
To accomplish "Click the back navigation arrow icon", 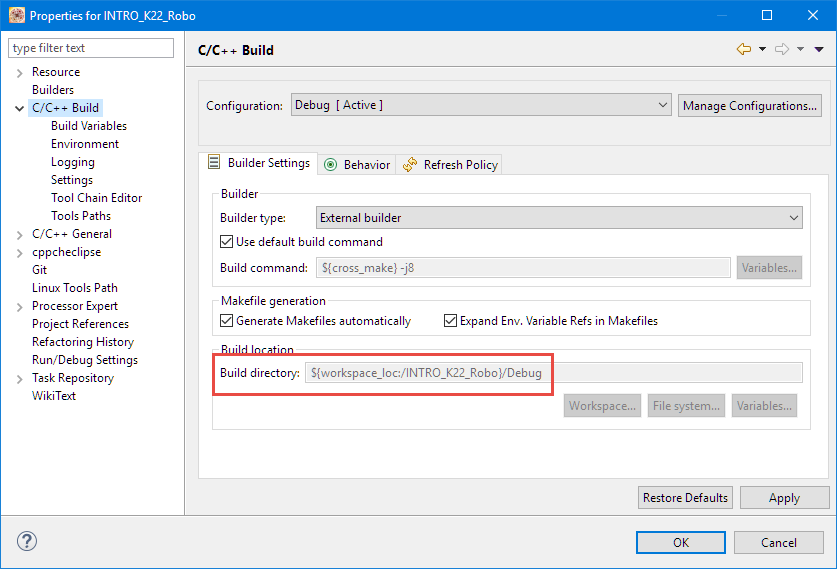I will (743, 49).
